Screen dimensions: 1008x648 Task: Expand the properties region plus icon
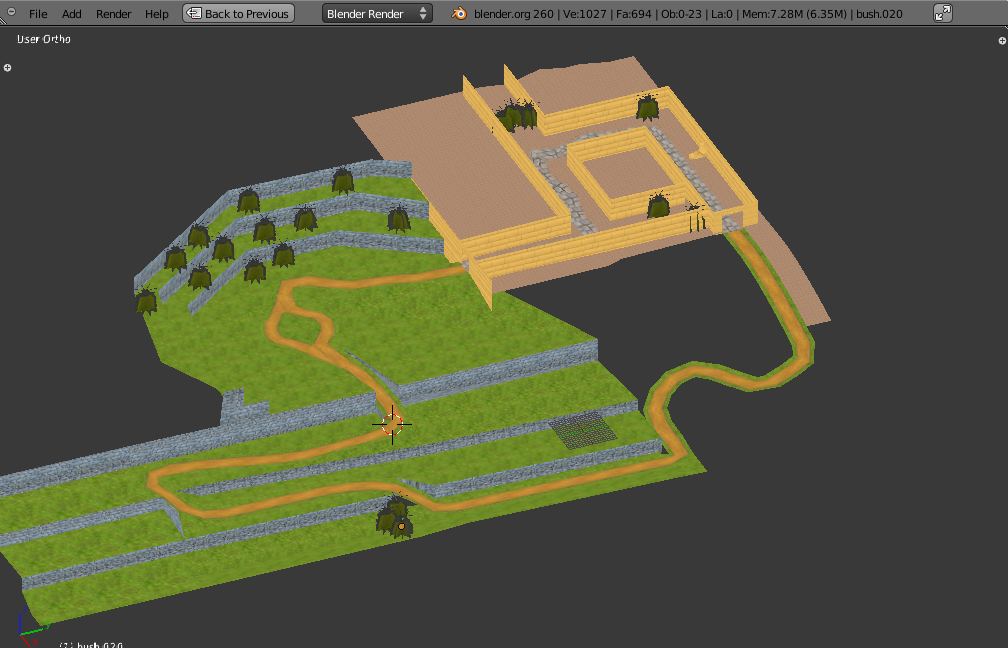(x=1002, y=40)
